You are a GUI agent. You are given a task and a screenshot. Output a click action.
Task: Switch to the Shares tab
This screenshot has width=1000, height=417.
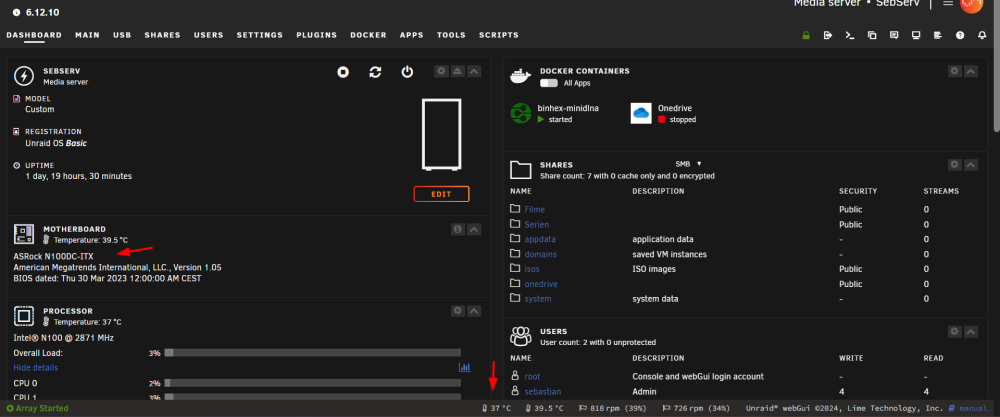point(162,35)
